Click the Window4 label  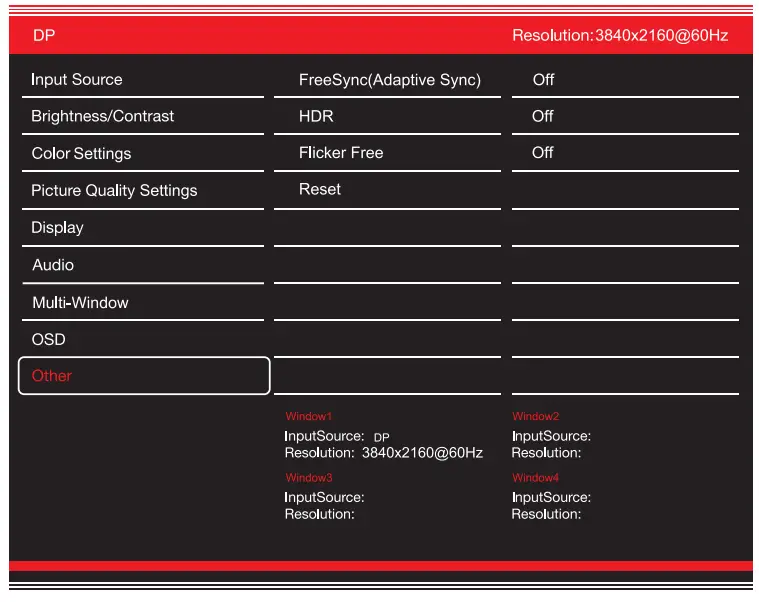pos(535,478)
